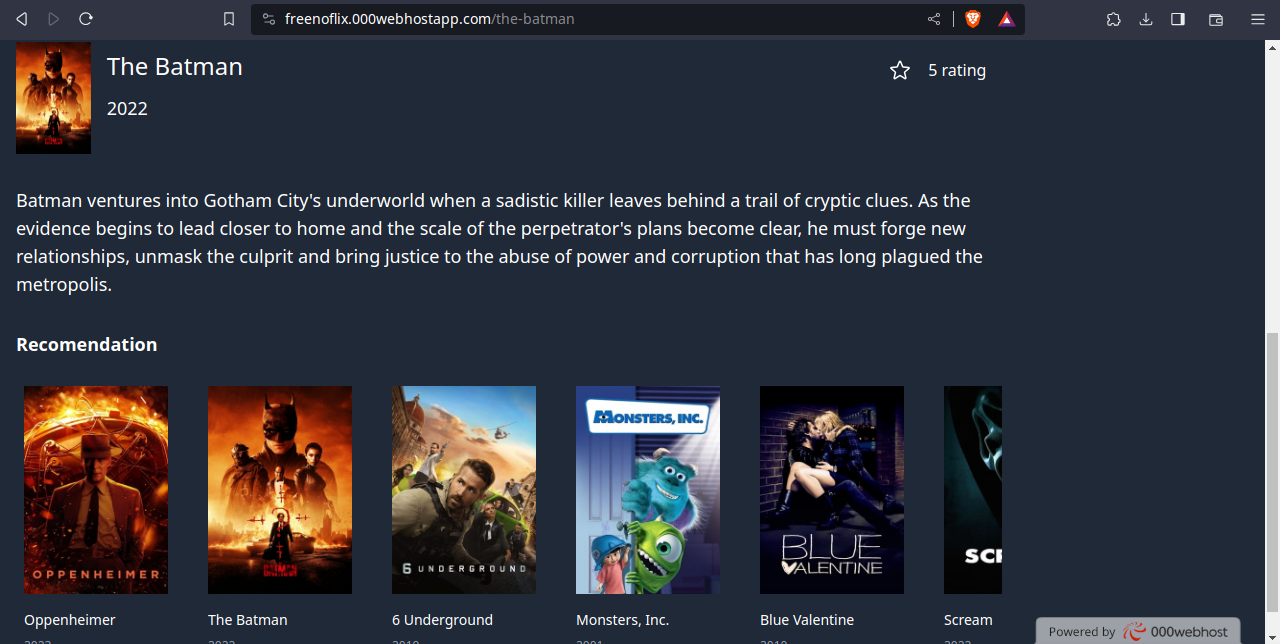
Task: Bookmark this page using the bookmark icon
Action: [229, 19]
